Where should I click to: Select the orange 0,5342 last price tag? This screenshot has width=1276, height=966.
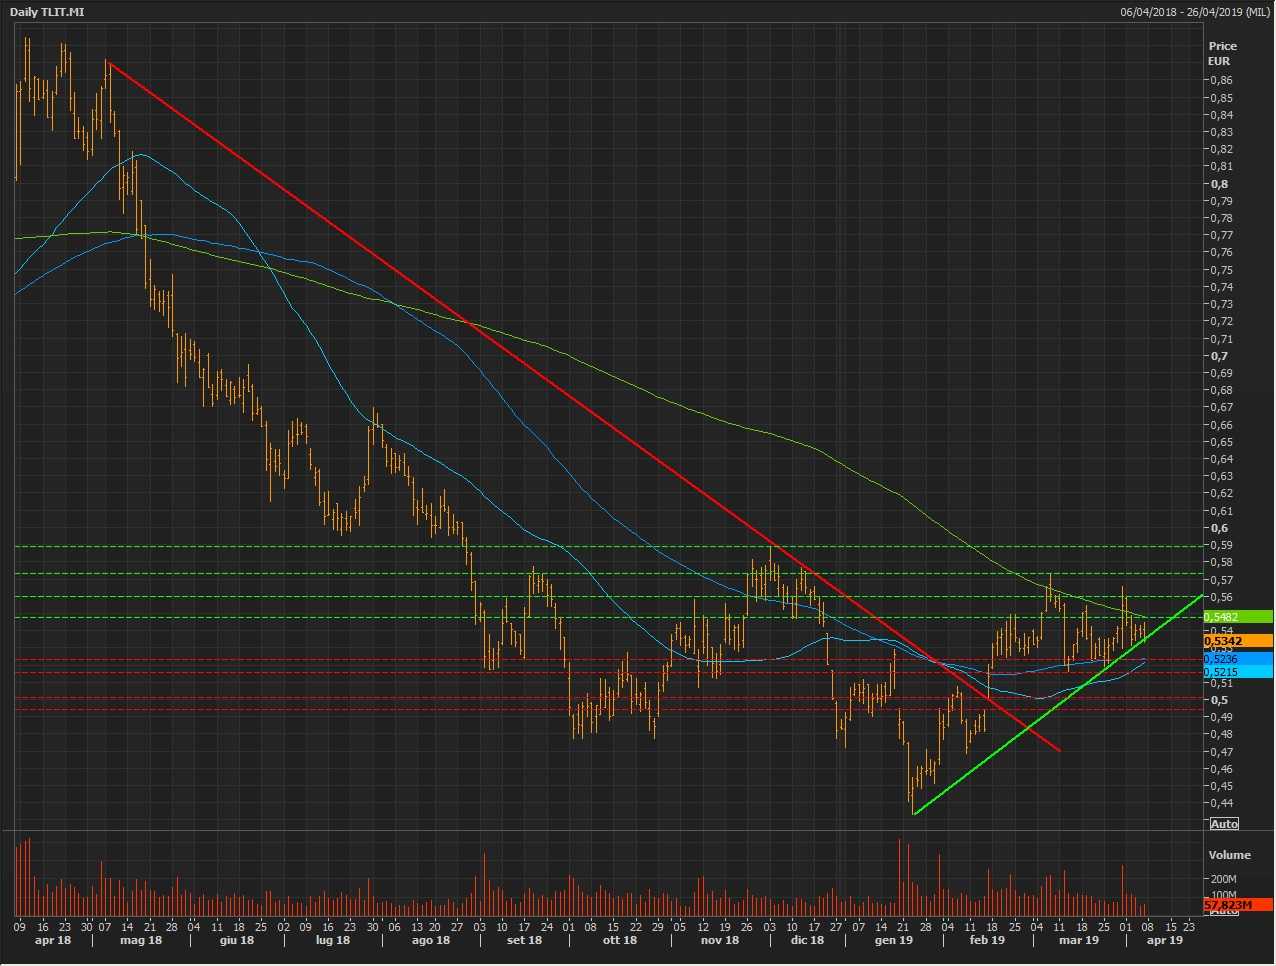pyautogui.click(x=1238, y=641)
